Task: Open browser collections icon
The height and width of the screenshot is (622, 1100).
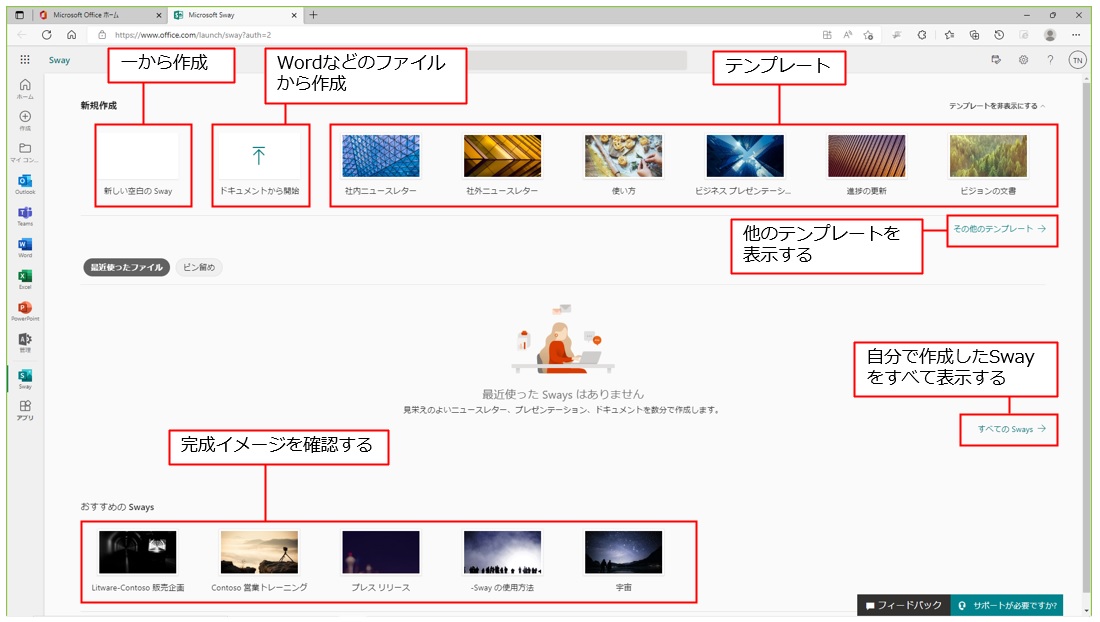Action: tap(974, 34)
